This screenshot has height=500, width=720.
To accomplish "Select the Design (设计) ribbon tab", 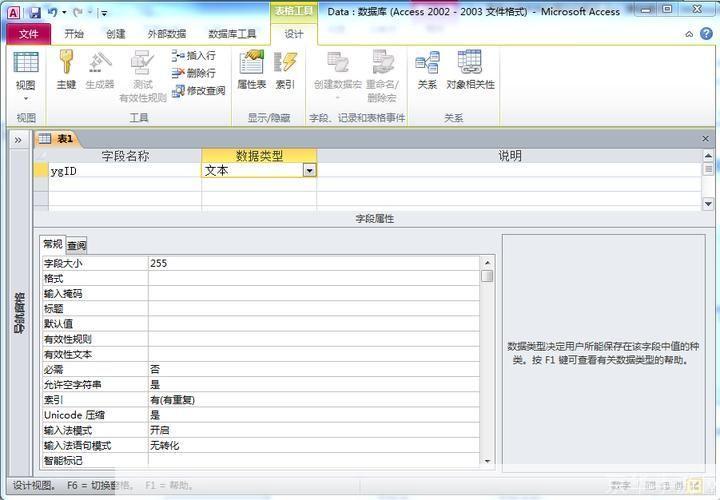I will [x=294, y=34].
